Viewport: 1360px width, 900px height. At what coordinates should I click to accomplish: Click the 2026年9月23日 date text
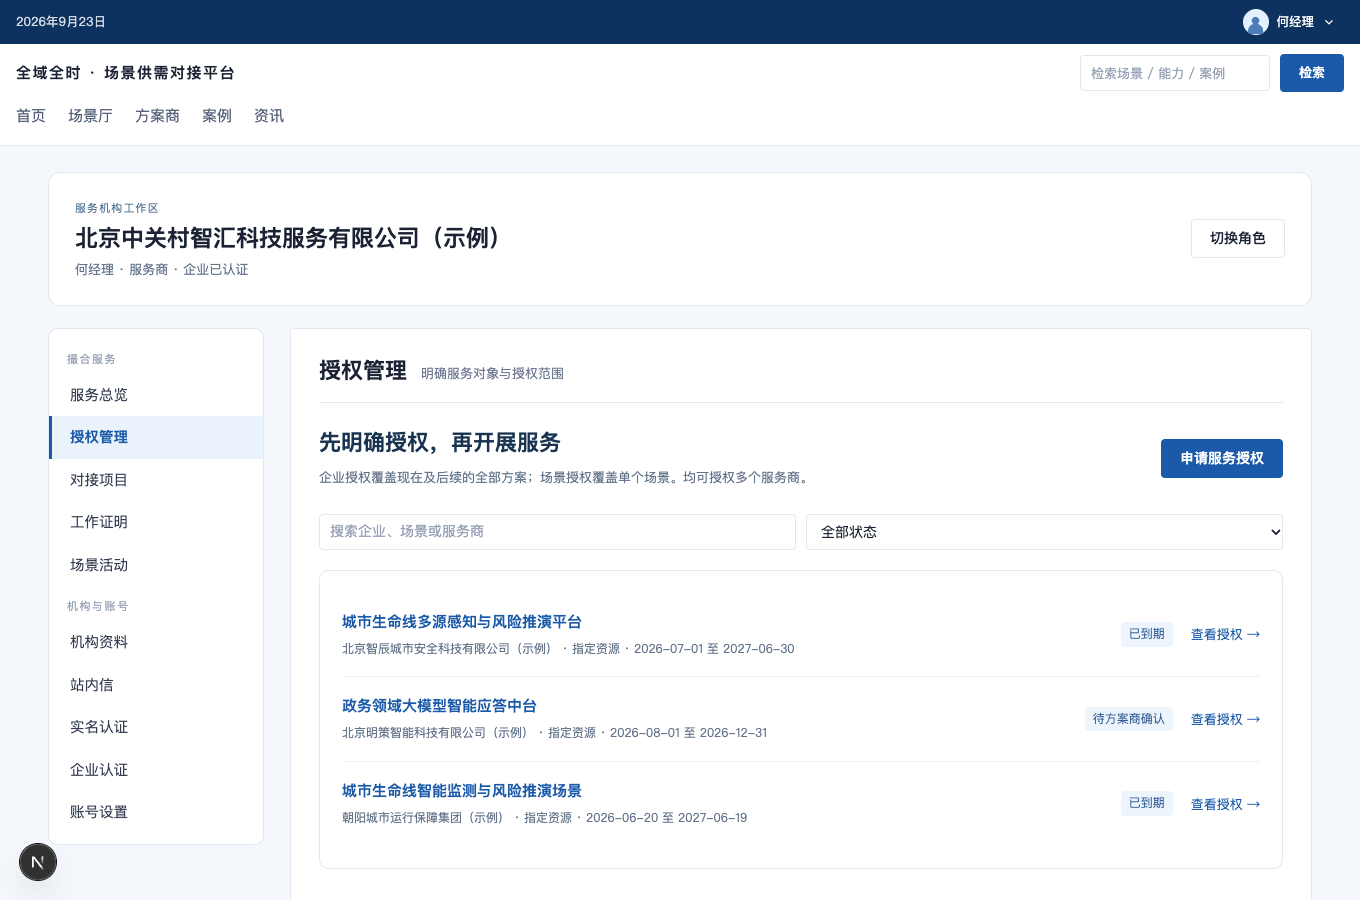tap(61, 22)
